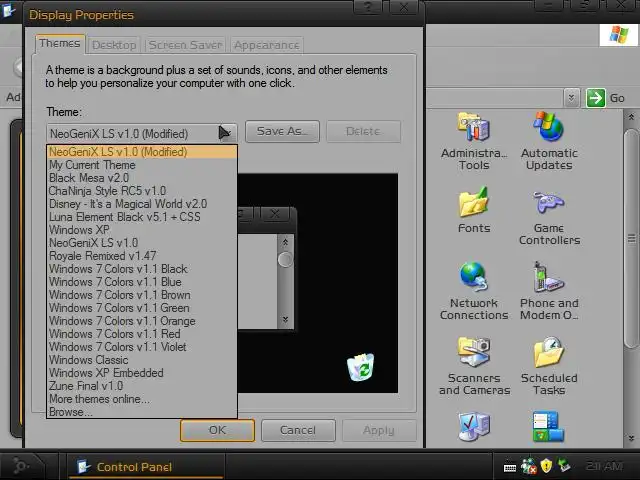Viewport: 640px width, 480px height.
Task: Select Windows 7 Colors v1.1 Blue
Action: pos(142,282)
